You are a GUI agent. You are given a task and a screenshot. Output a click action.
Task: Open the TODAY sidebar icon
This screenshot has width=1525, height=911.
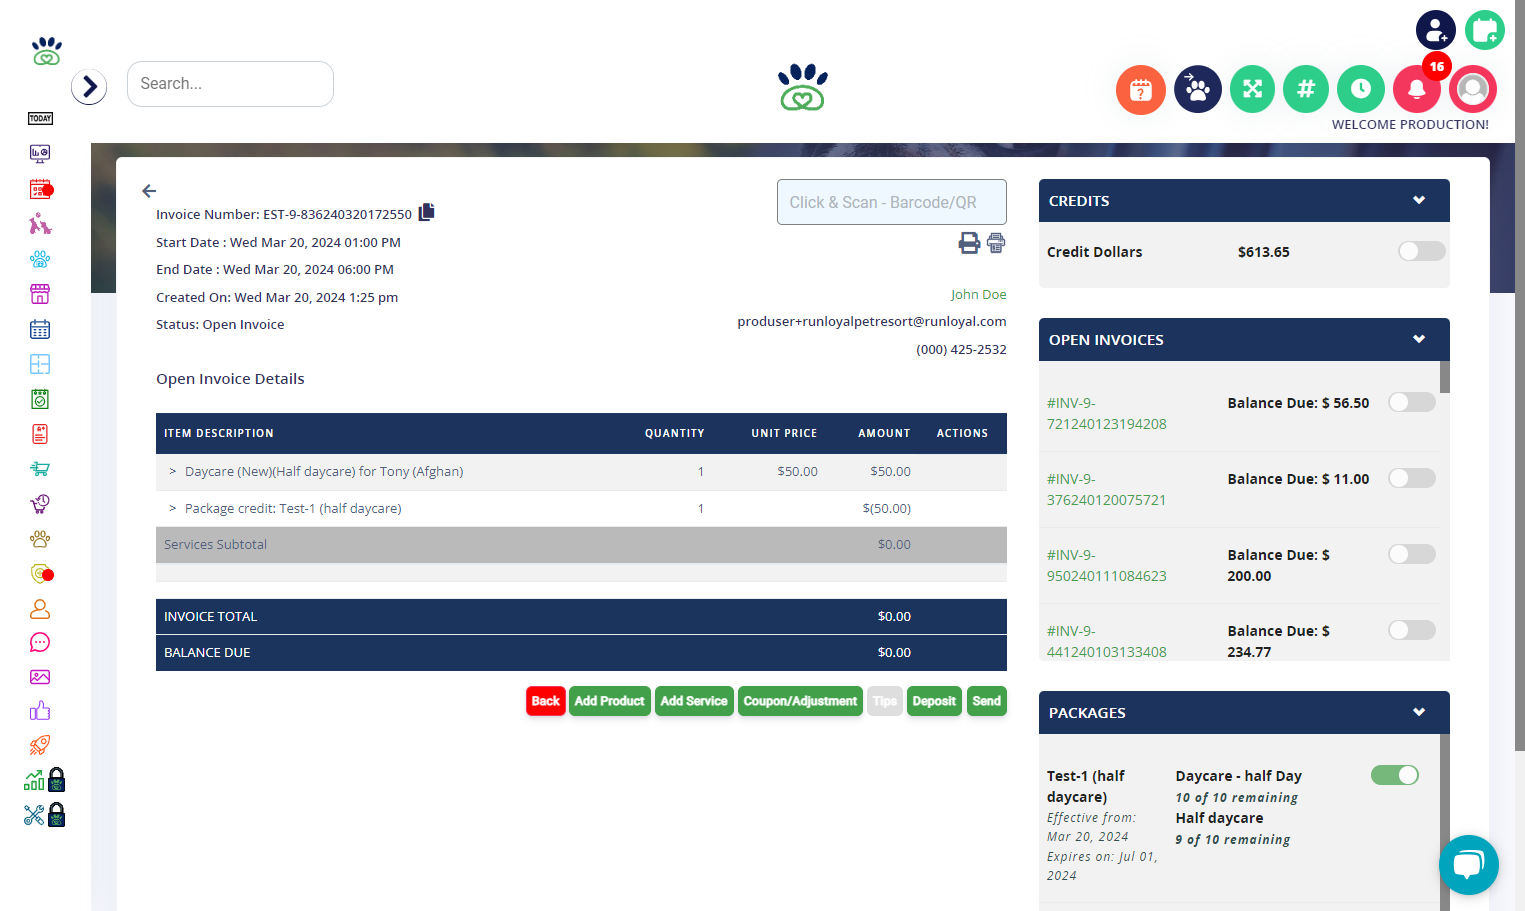[x=40, y=118]
